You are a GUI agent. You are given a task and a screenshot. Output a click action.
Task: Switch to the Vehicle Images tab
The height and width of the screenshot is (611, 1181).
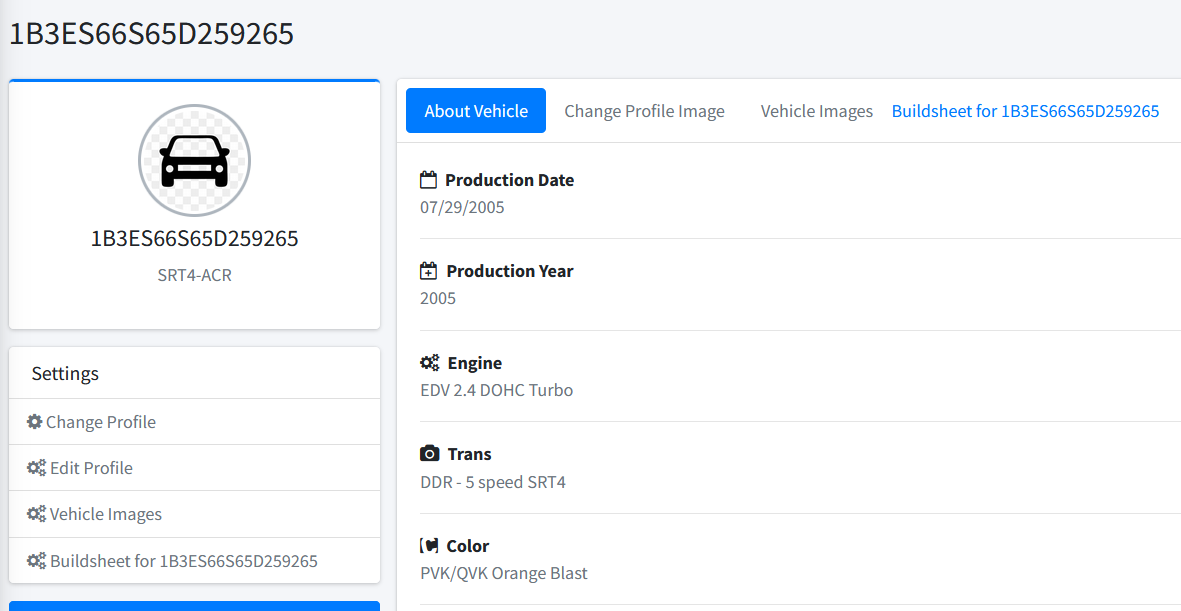click(x=816, y=110)
